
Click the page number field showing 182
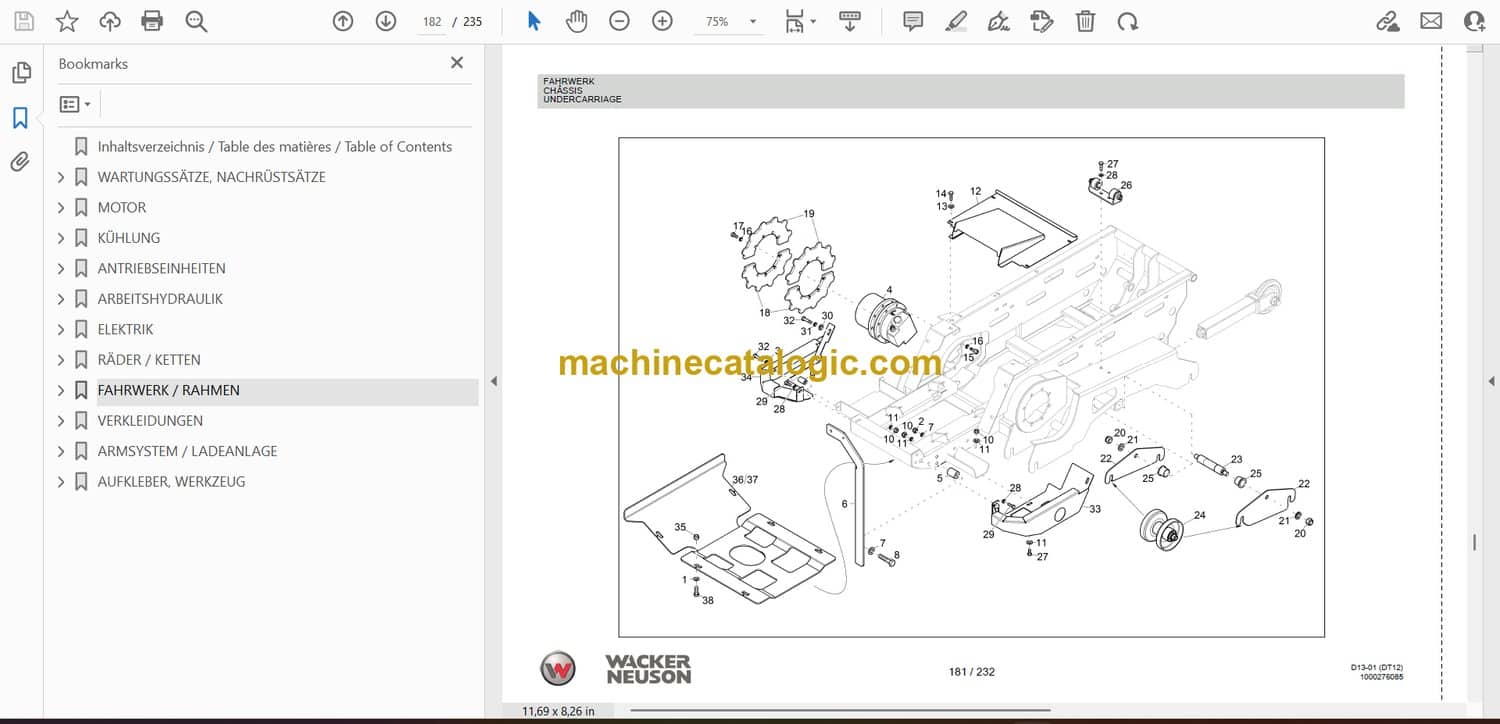point(432,21)
